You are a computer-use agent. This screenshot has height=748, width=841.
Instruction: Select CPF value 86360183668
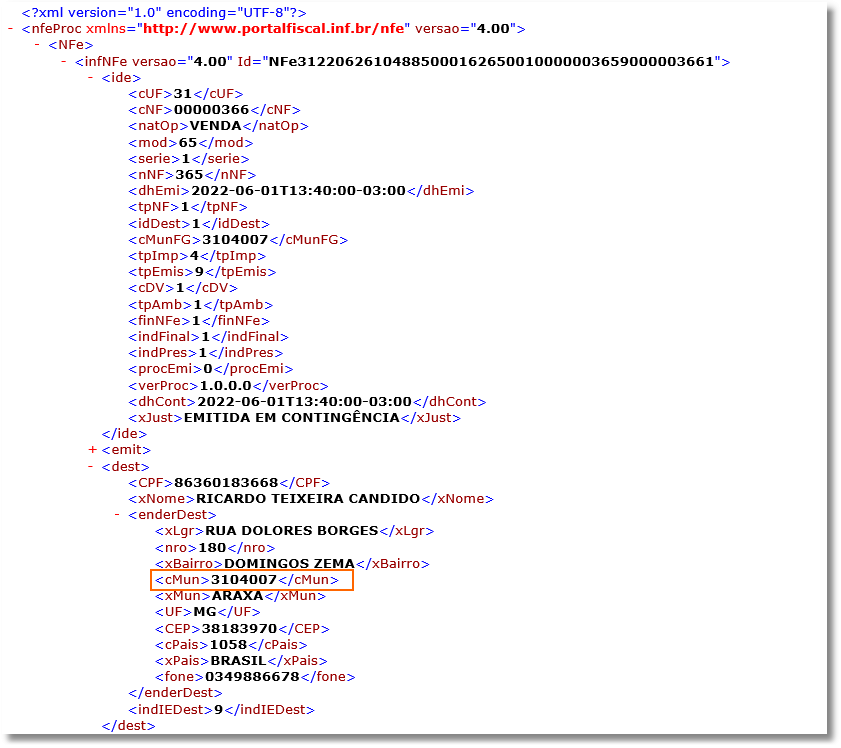tap(226, 483)
